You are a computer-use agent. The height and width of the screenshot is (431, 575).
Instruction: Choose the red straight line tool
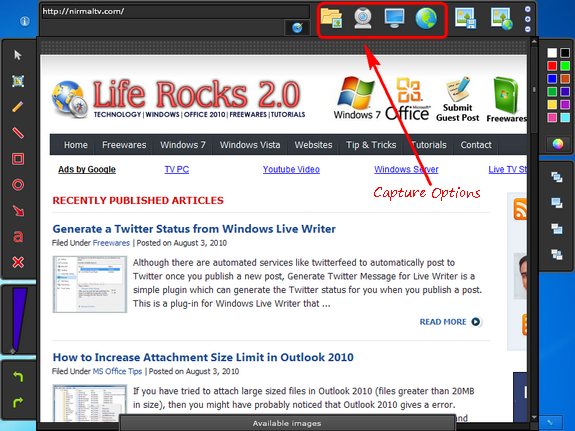[18, 132]
